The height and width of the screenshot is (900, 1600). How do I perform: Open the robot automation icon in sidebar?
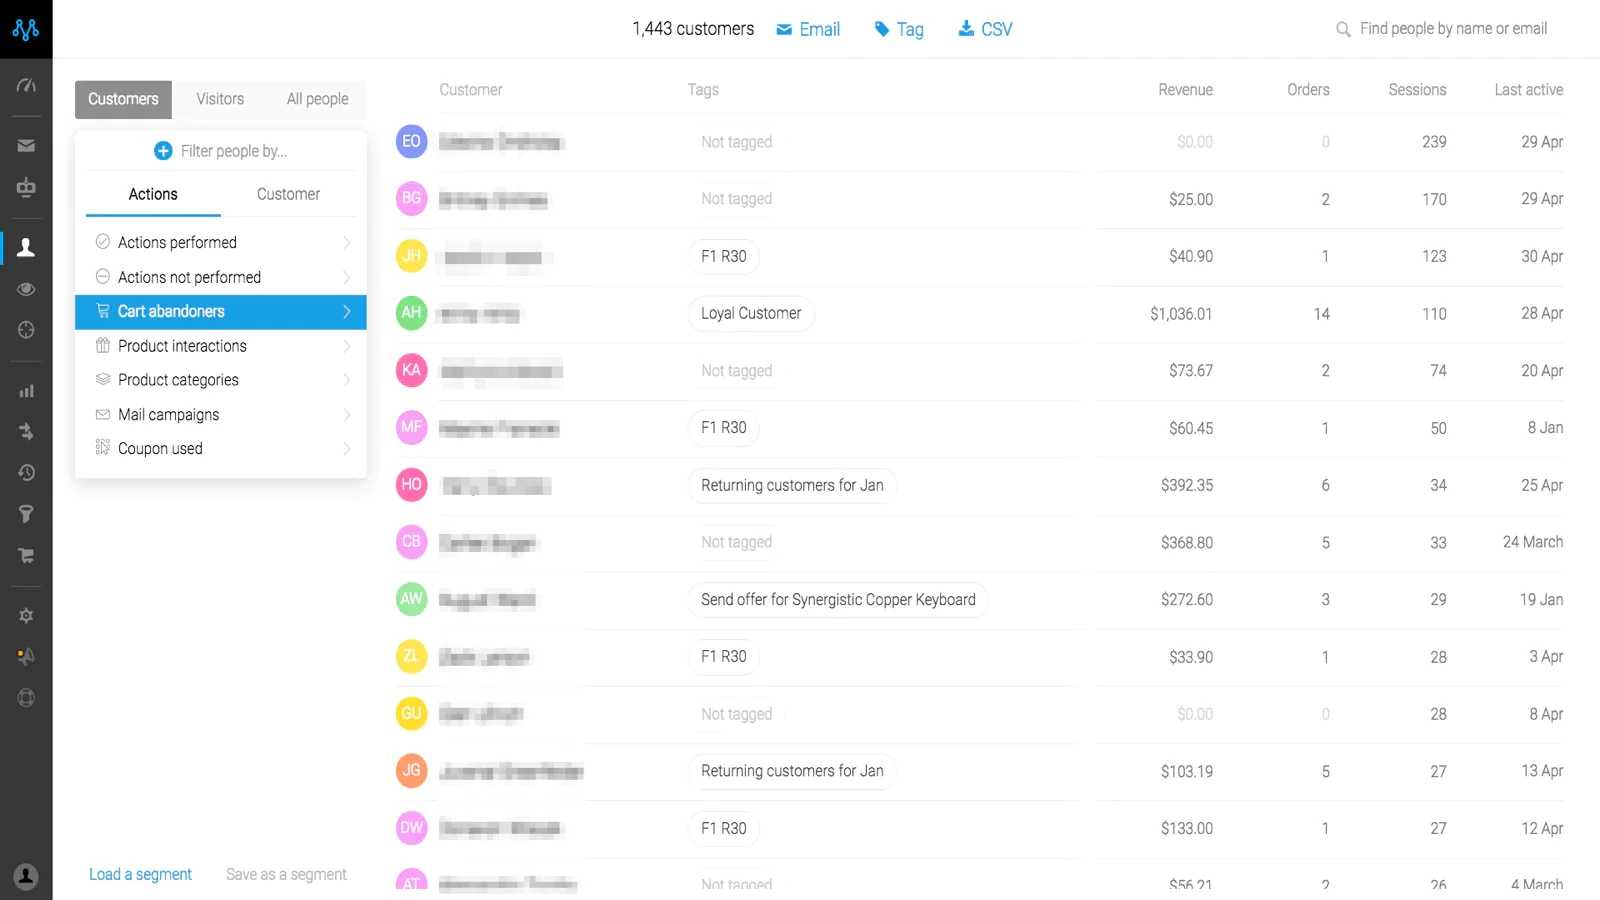point(26,187)
